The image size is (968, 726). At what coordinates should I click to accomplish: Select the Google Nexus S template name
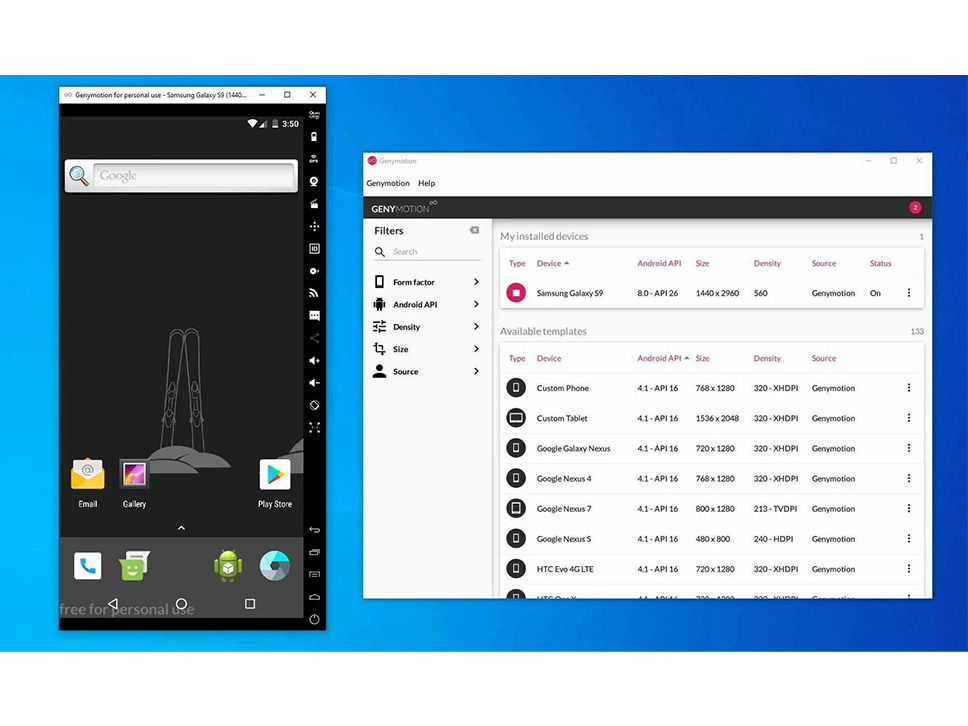(564, 539)
